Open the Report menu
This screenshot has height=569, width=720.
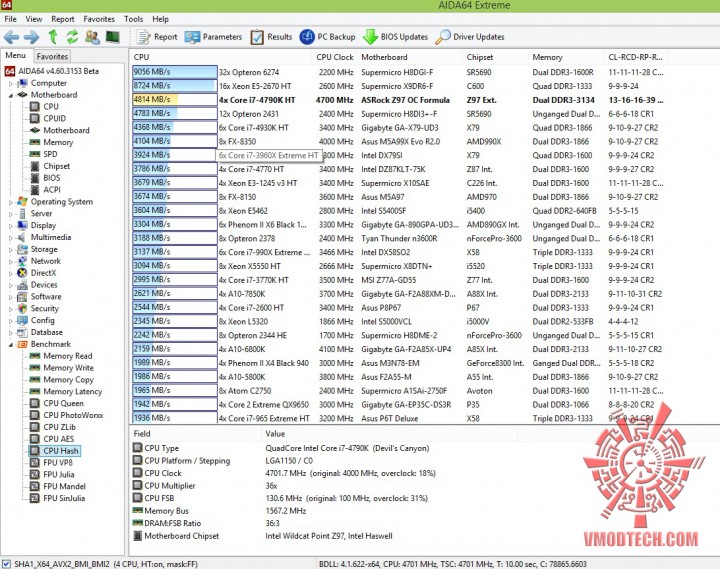click(62, 19)
